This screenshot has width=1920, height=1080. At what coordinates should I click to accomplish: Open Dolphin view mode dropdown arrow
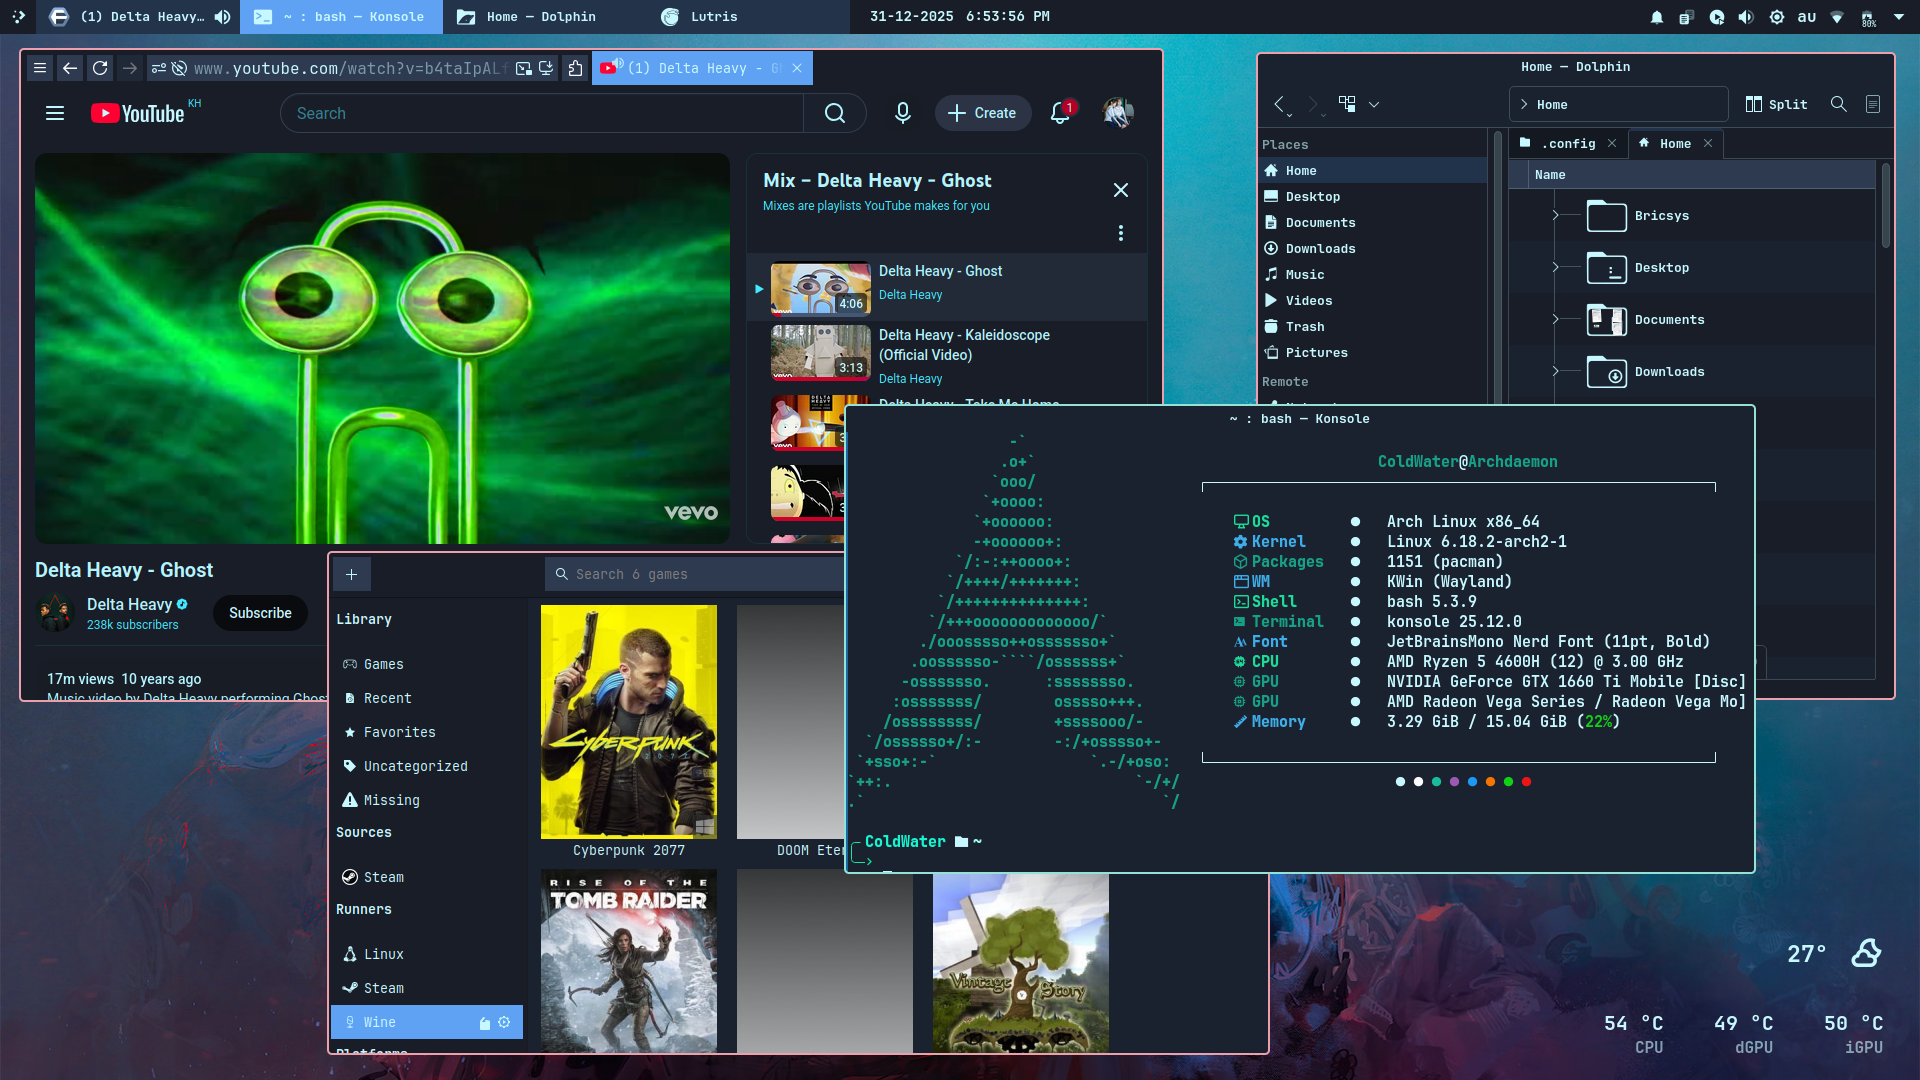click(x=1374, y=104)
